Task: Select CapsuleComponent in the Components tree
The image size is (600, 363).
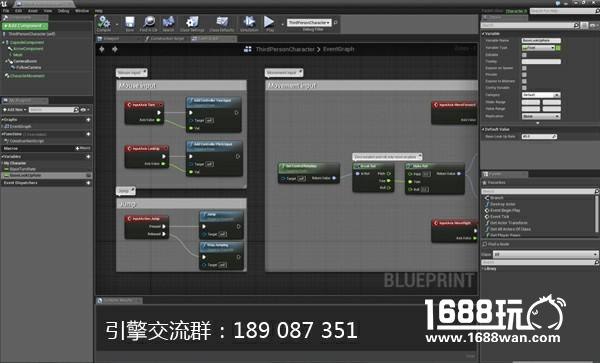Action: [x=27, y=42]
